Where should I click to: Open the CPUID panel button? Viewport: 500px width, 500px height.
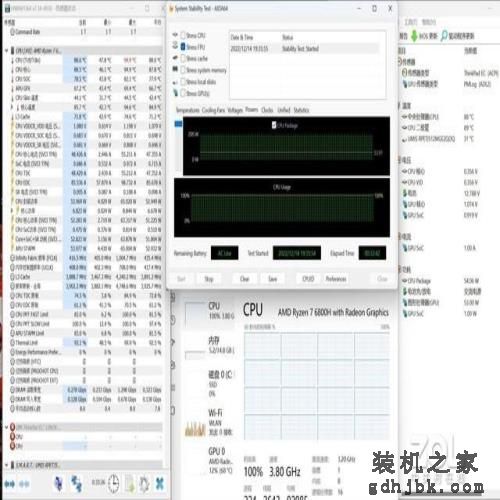coord(308,279)
